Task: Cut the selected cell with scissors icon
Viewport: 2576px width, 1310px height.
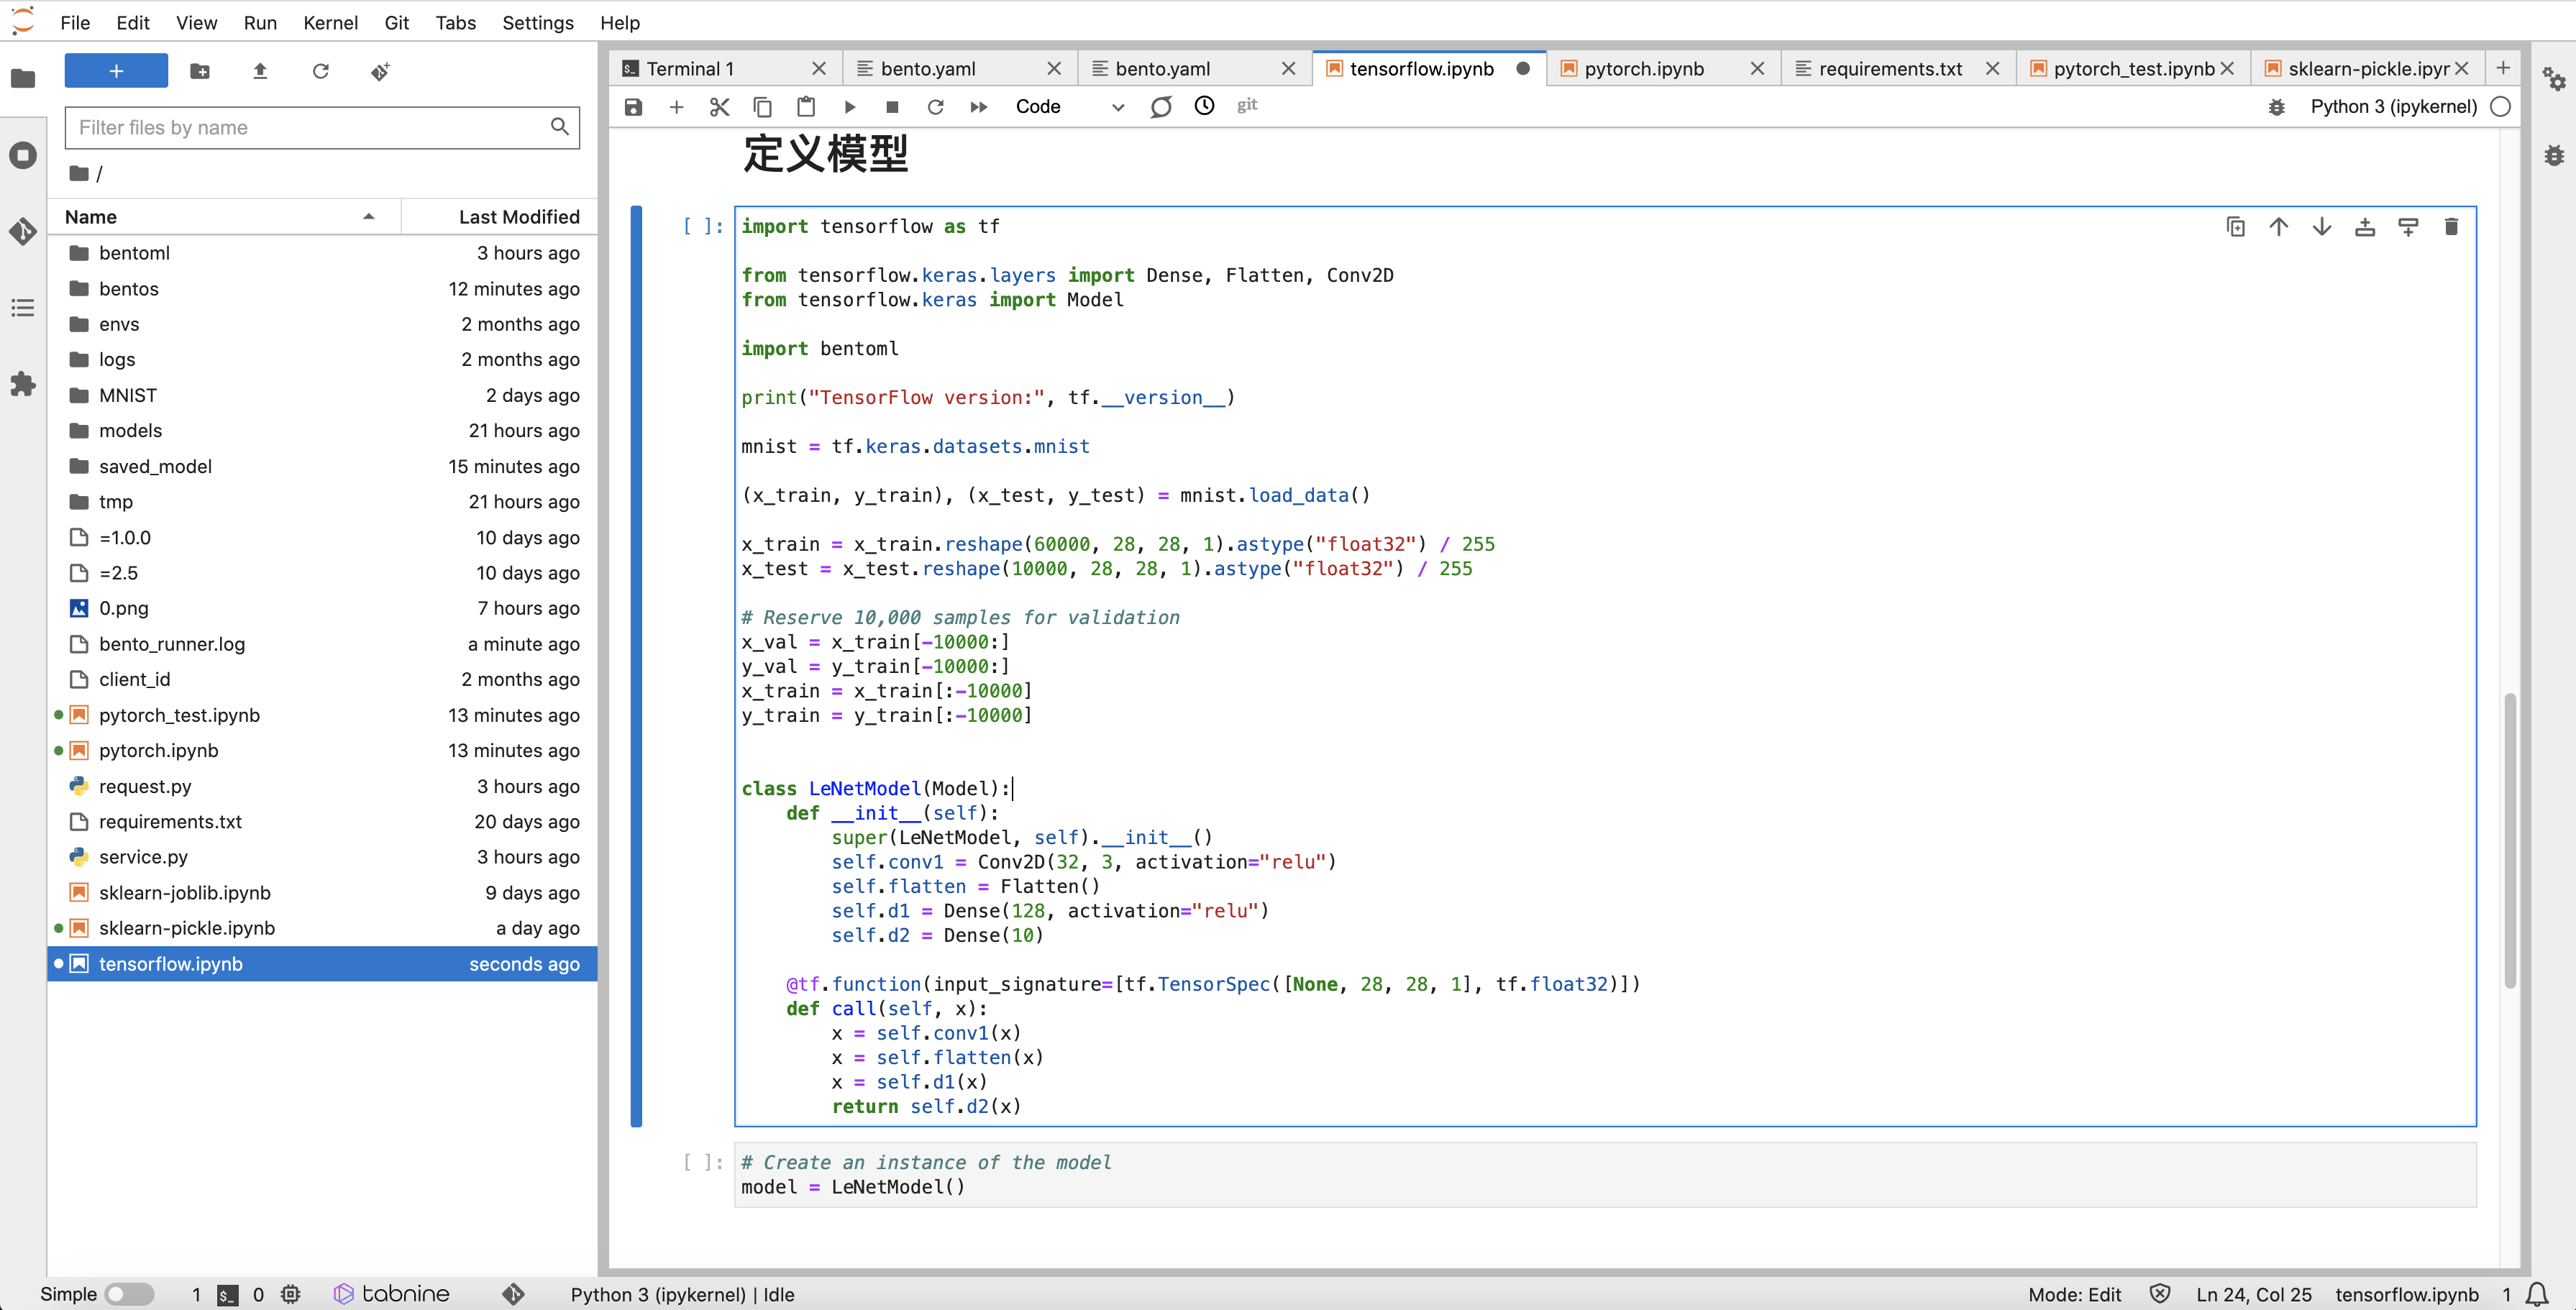Action: pyautogui.click(x=719, y=107)
